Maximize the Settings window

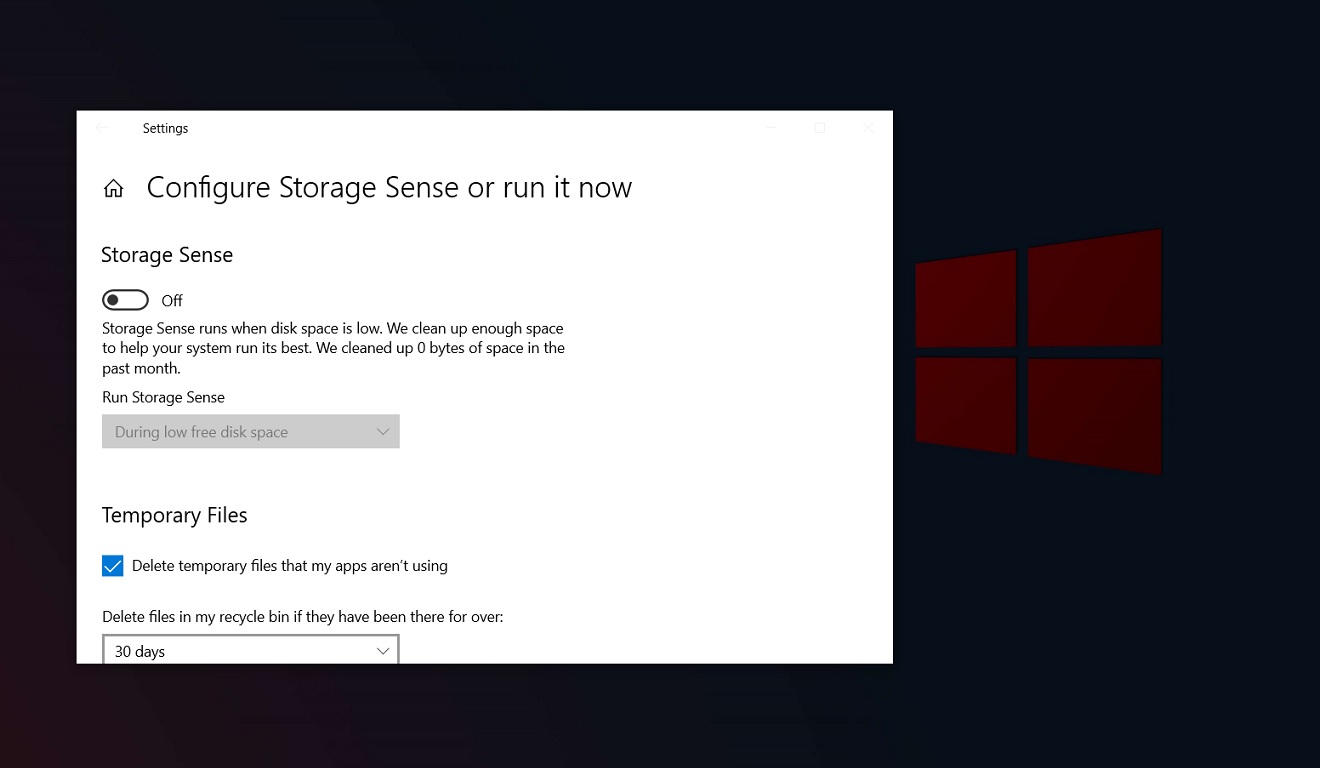[820, 128]
